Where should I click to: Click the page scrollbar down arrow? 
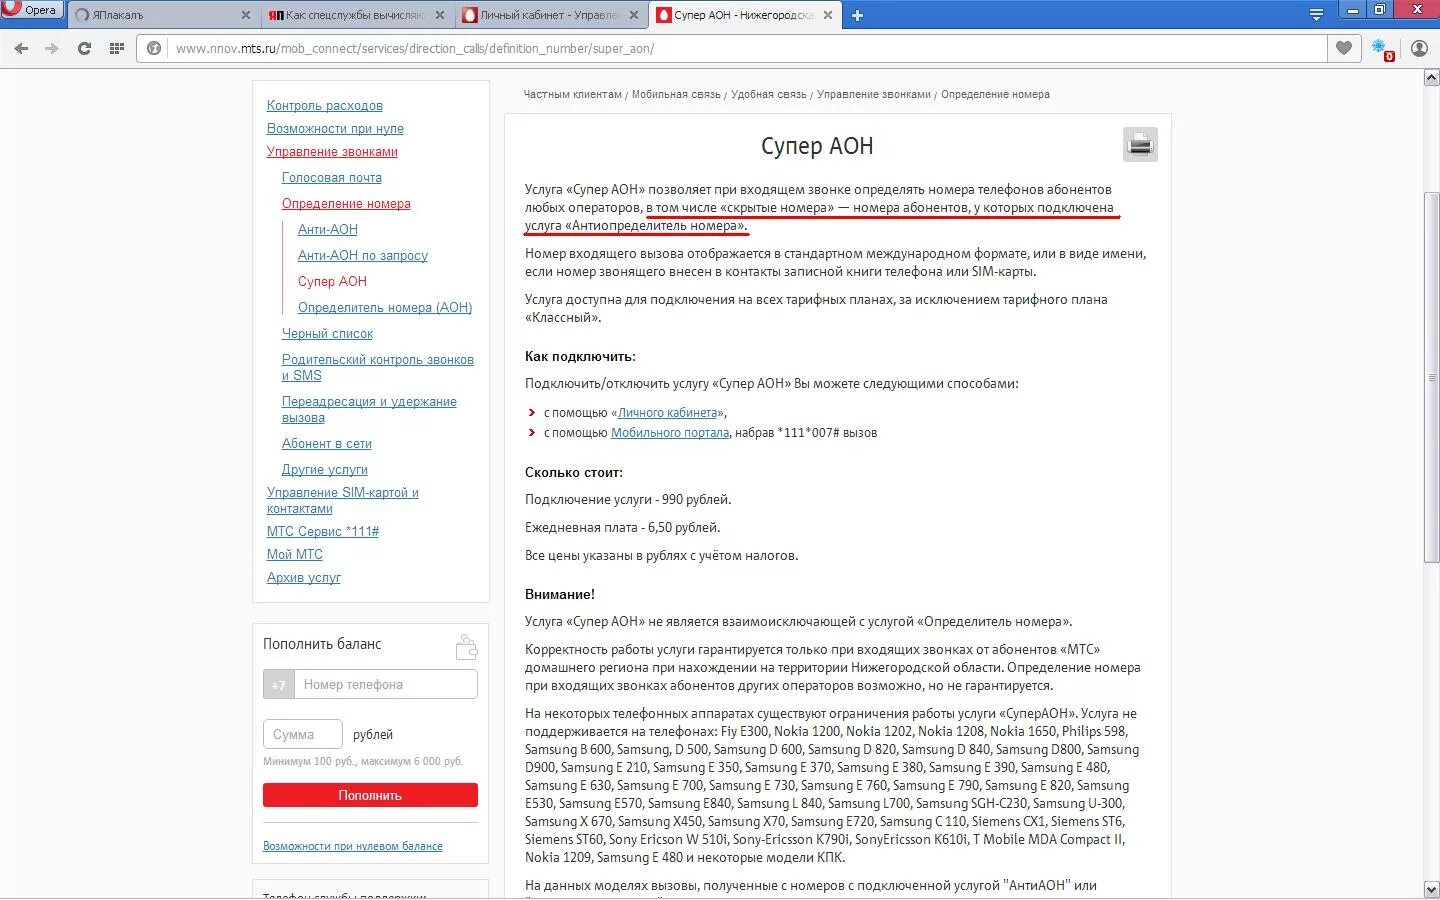[x=1431, y=890]
